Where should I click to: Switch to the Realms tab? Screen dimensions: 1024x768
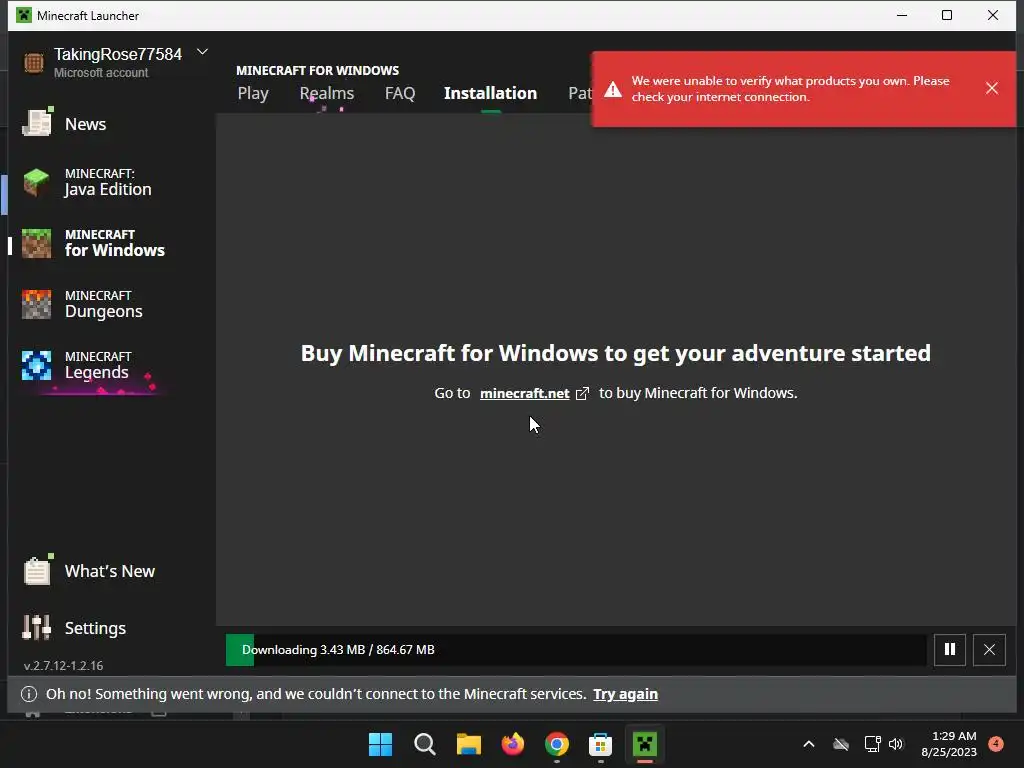327,93
